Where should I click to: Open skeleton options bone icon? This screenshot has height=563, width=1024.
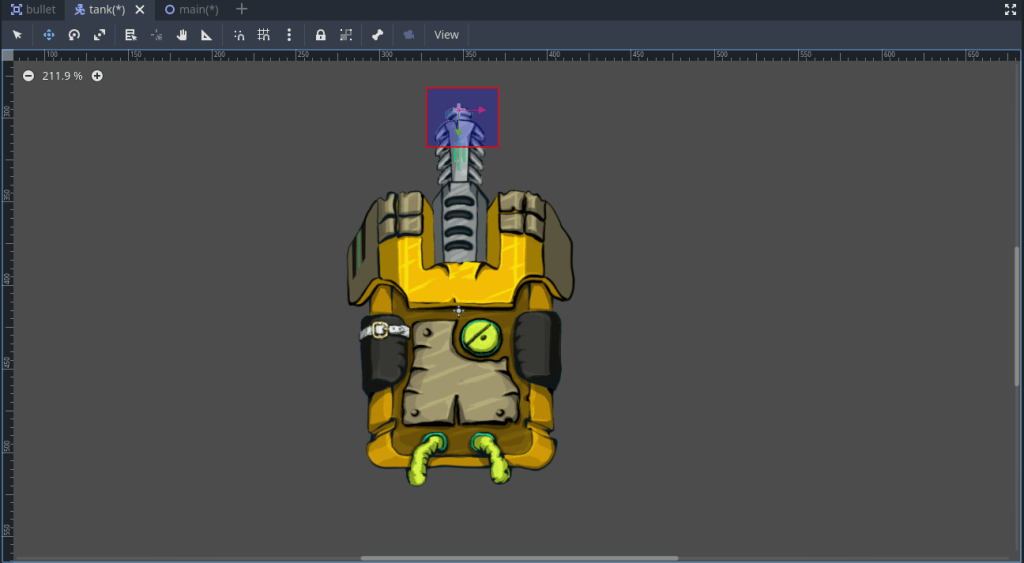(x=377, y=35)
